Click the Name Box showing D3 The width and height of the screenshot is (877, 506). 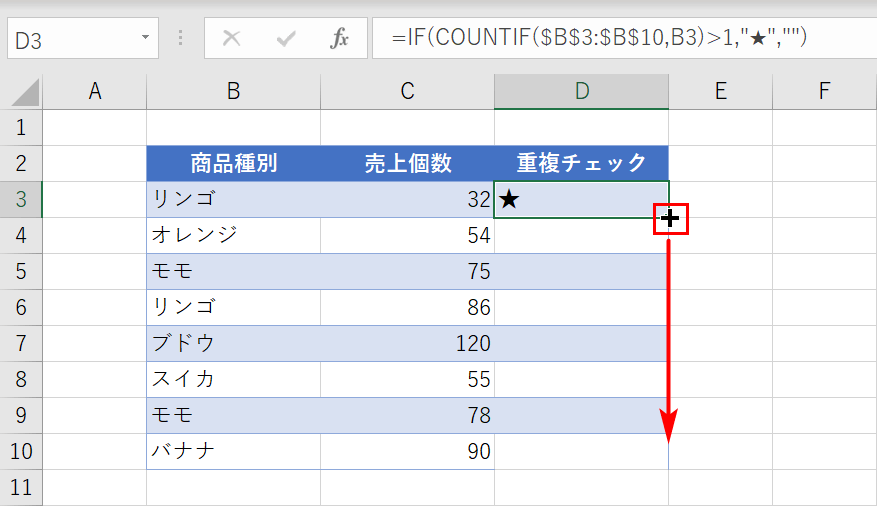coord(70,40)
